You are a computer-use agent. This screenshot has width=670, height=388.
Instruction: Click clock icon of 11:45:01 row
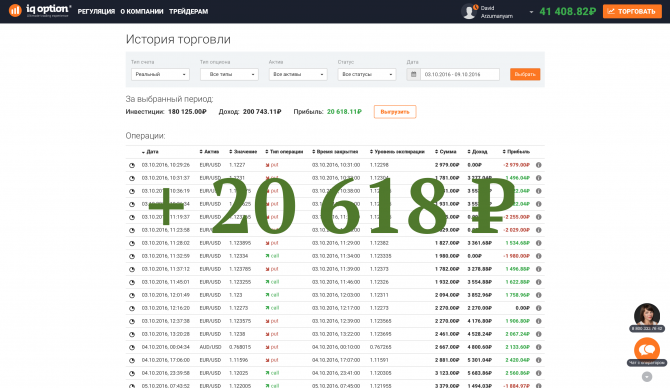(132, 282)
